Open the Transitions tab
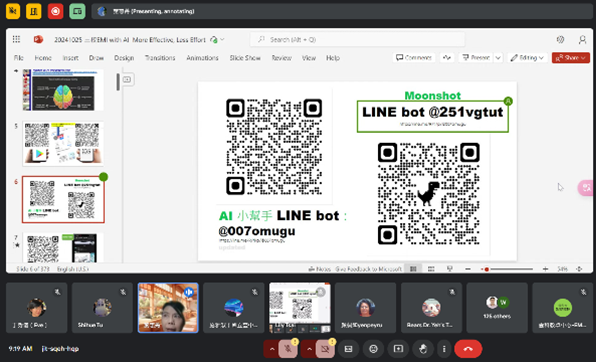This screenshot has height=362, width=596. point(160,58)
